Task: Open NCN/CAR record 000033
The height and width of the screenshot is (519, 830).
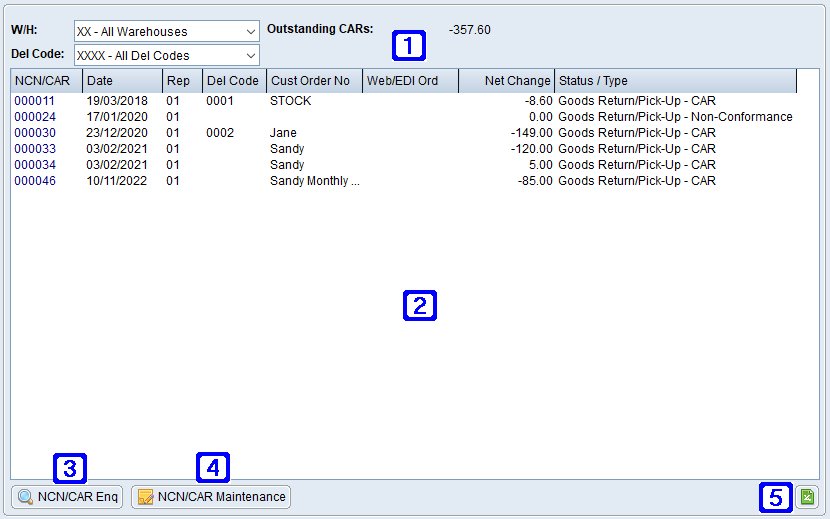Action: coord(35,149)
